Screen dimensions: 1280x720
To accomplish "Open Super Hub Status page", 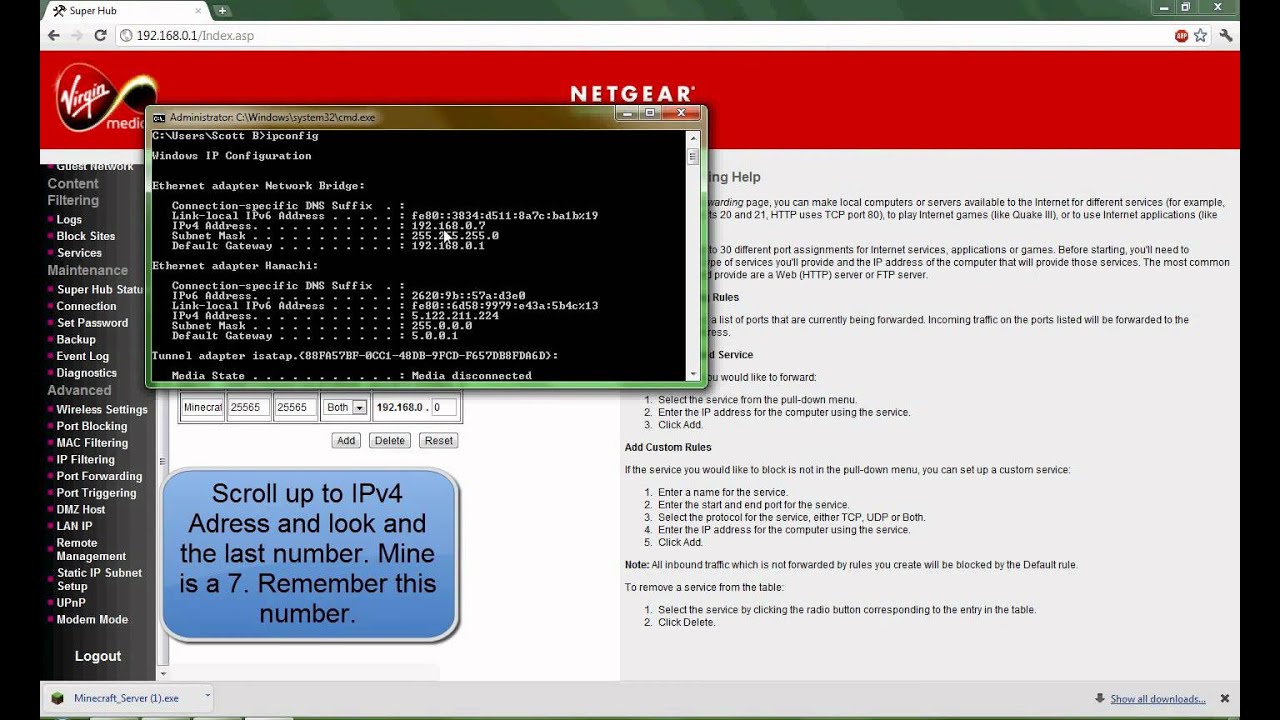I will (100, 290).
